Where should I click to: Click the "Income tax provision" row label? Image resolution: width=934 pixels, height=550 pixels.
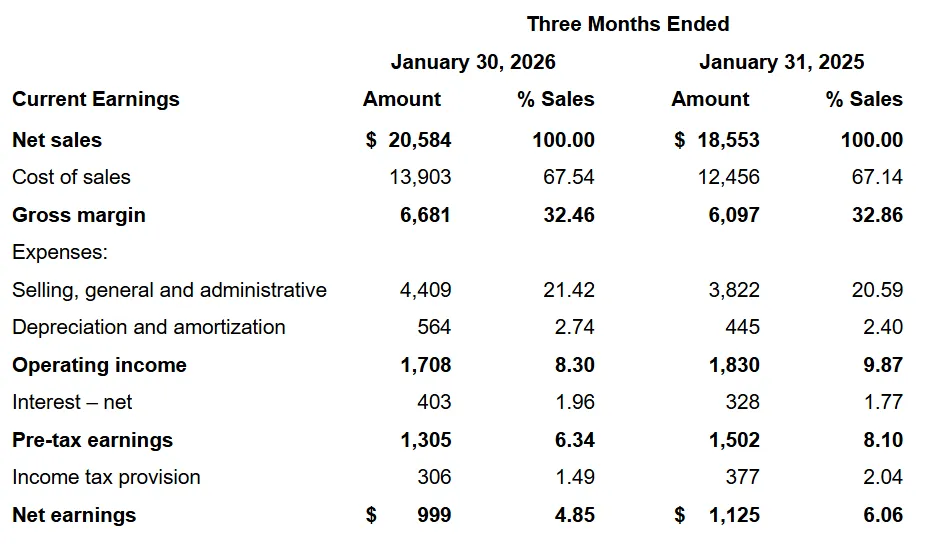click(x=106, y=477)
